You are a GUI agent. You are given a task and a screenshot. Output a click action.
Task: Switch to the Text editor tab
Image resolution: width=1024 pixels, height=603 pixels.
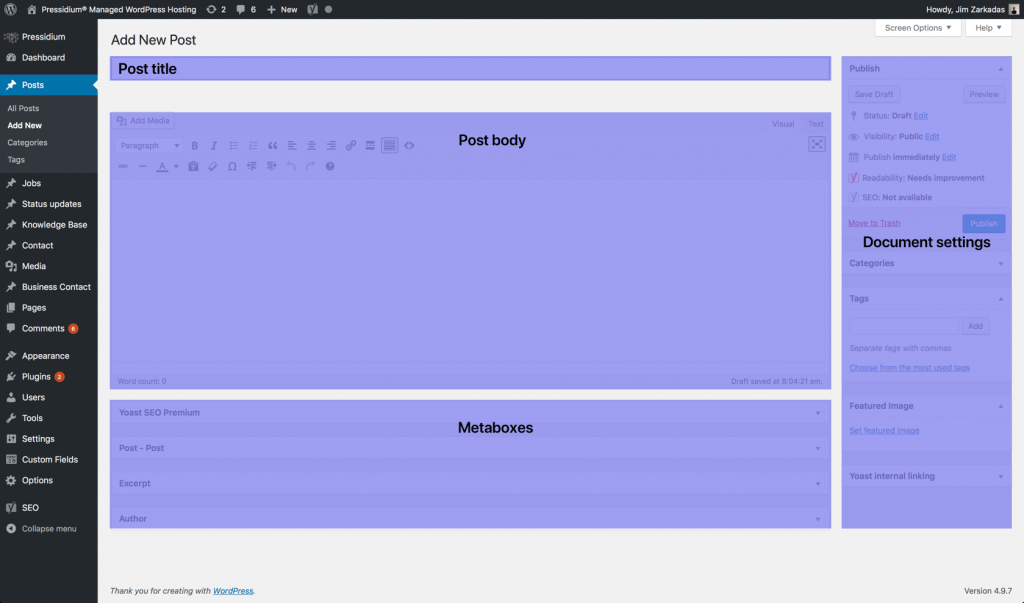tap(816, 124)
